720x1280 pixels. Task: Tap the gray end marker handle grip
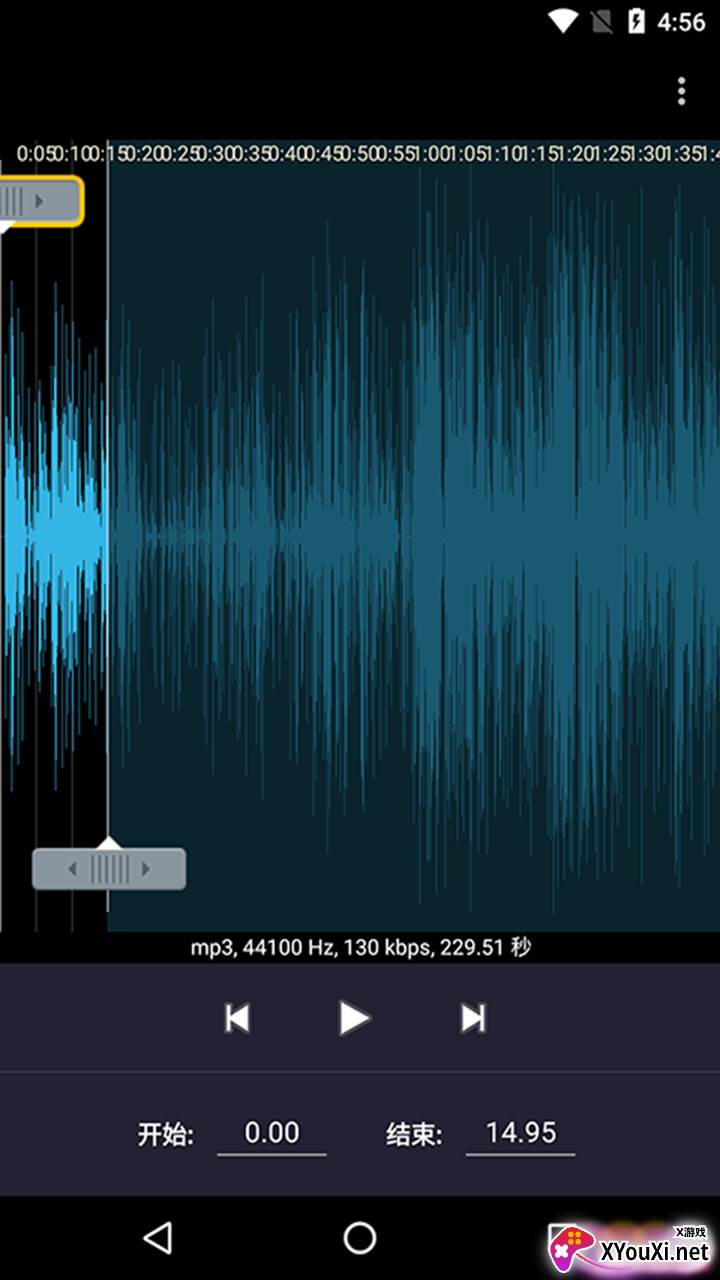pos(109,869)
